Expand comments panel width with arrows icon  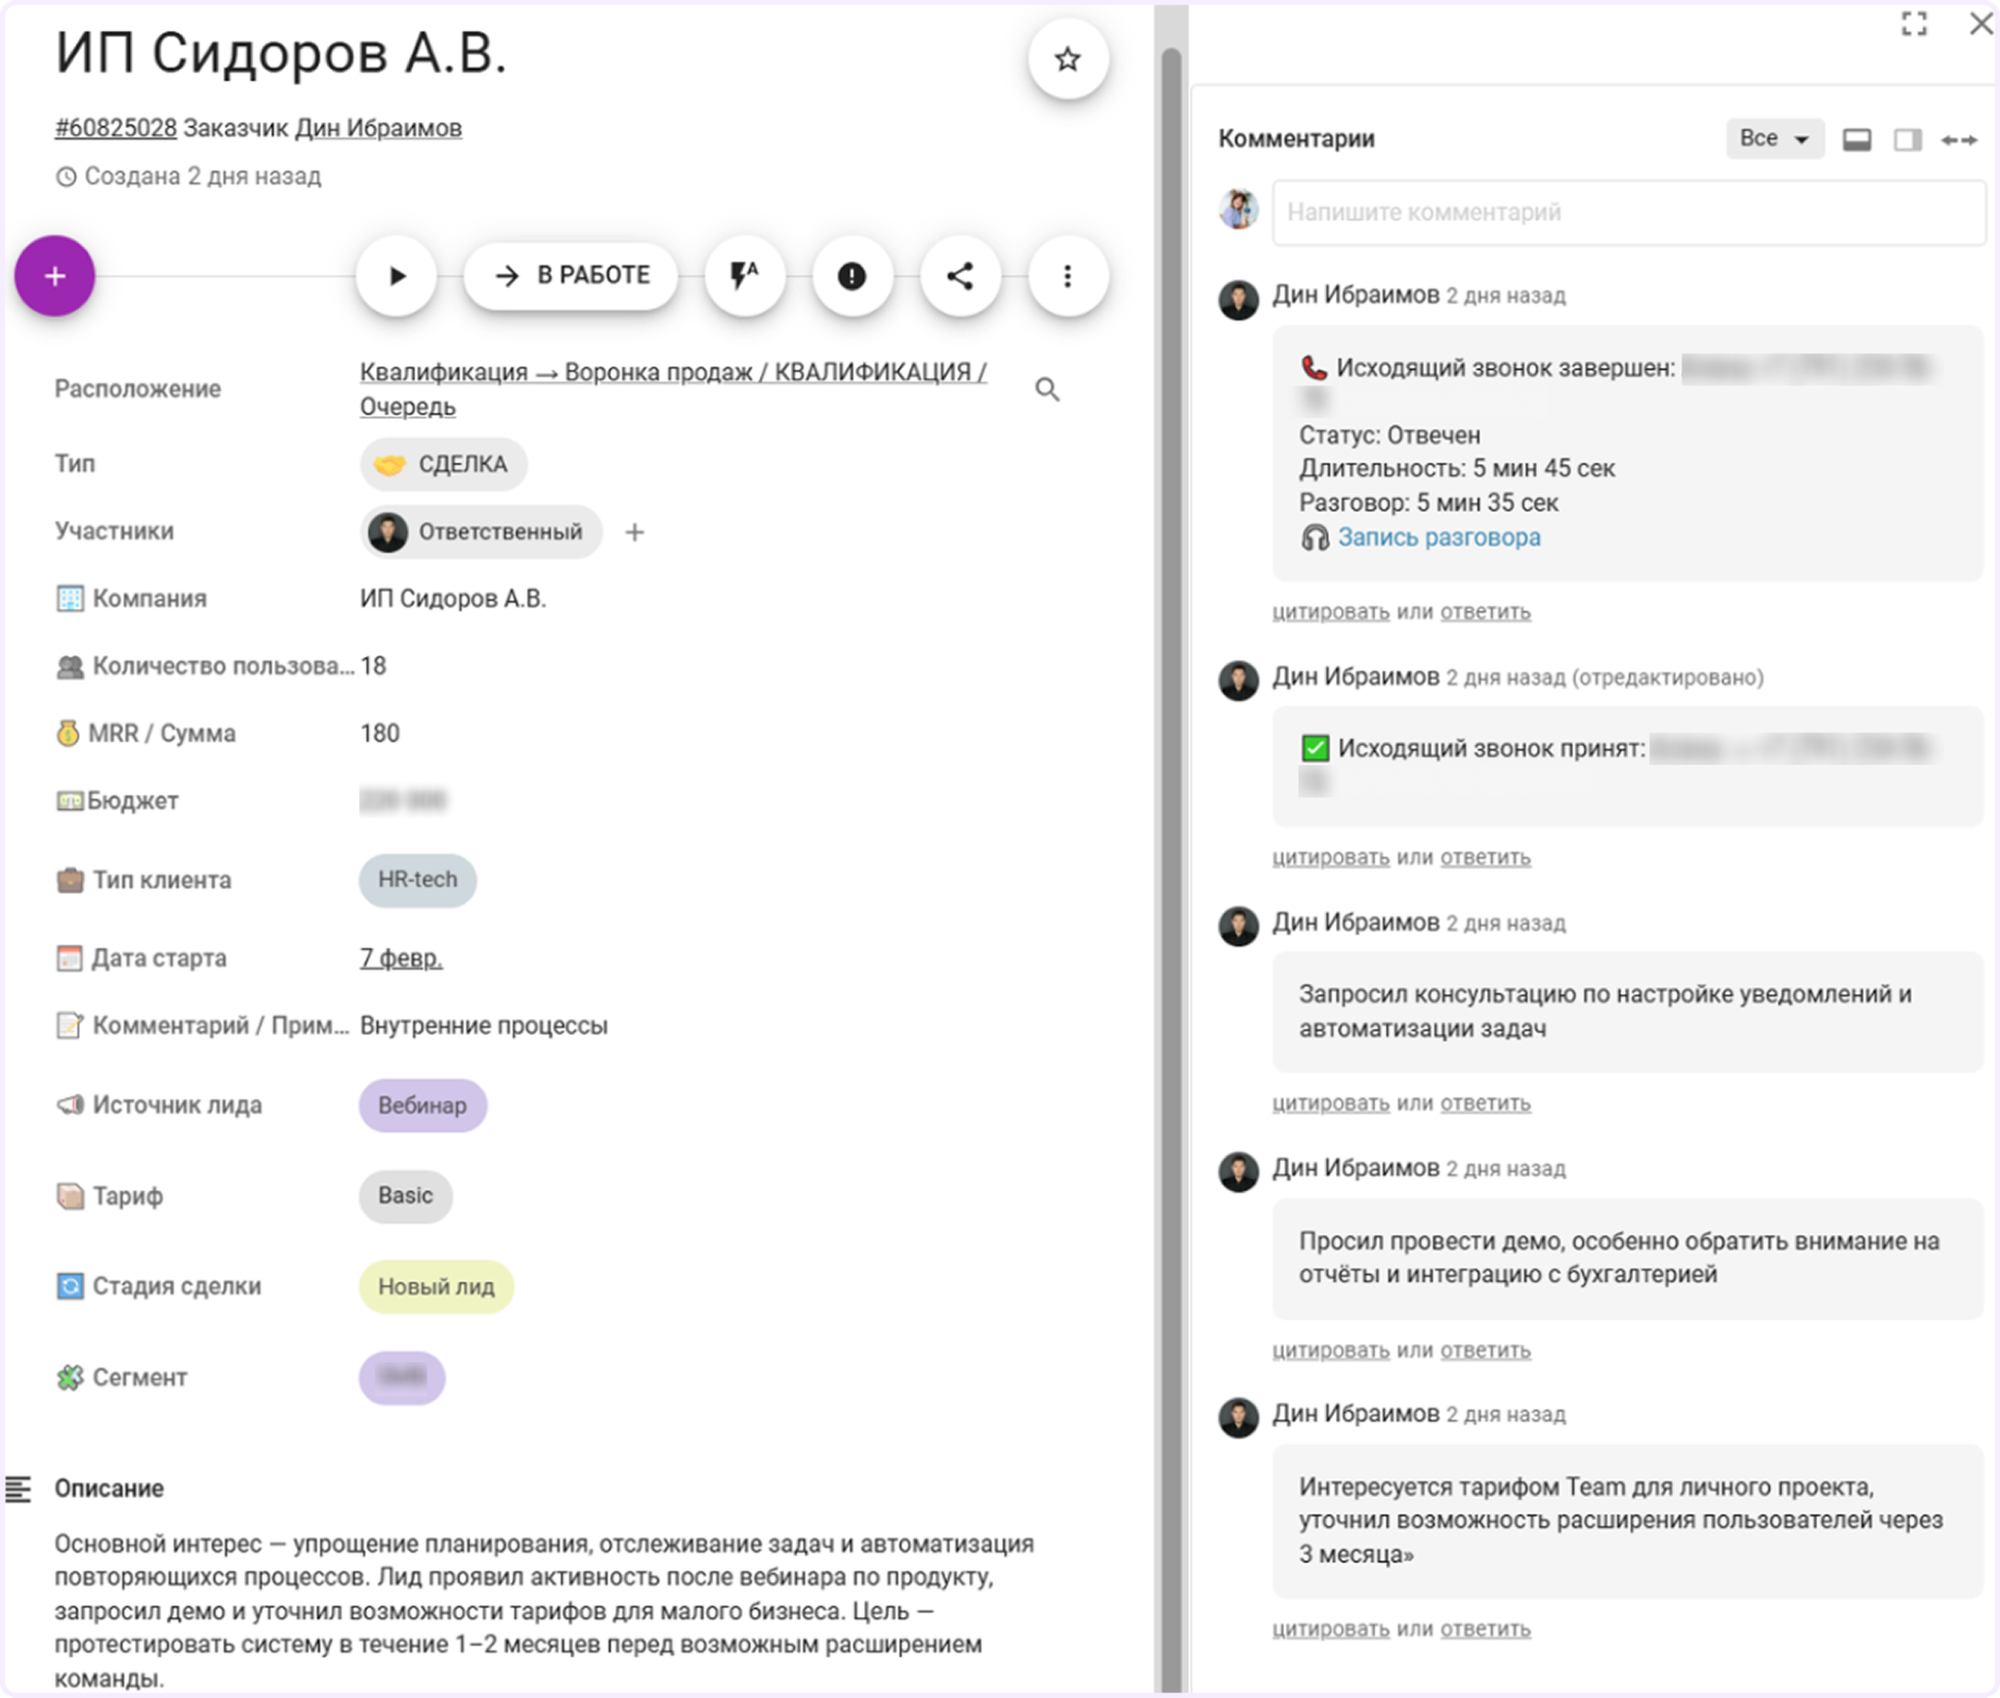[x=1958, y=139]
